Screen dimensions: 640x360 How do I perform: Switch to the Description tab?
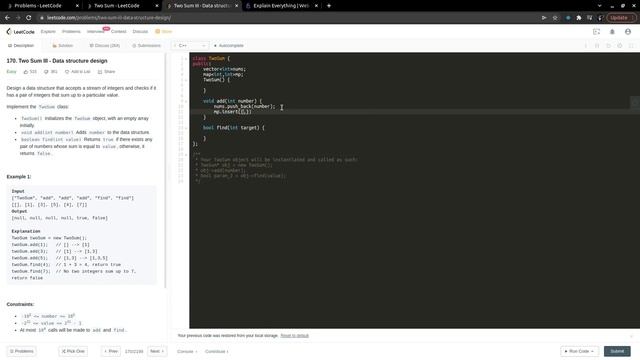21,46
